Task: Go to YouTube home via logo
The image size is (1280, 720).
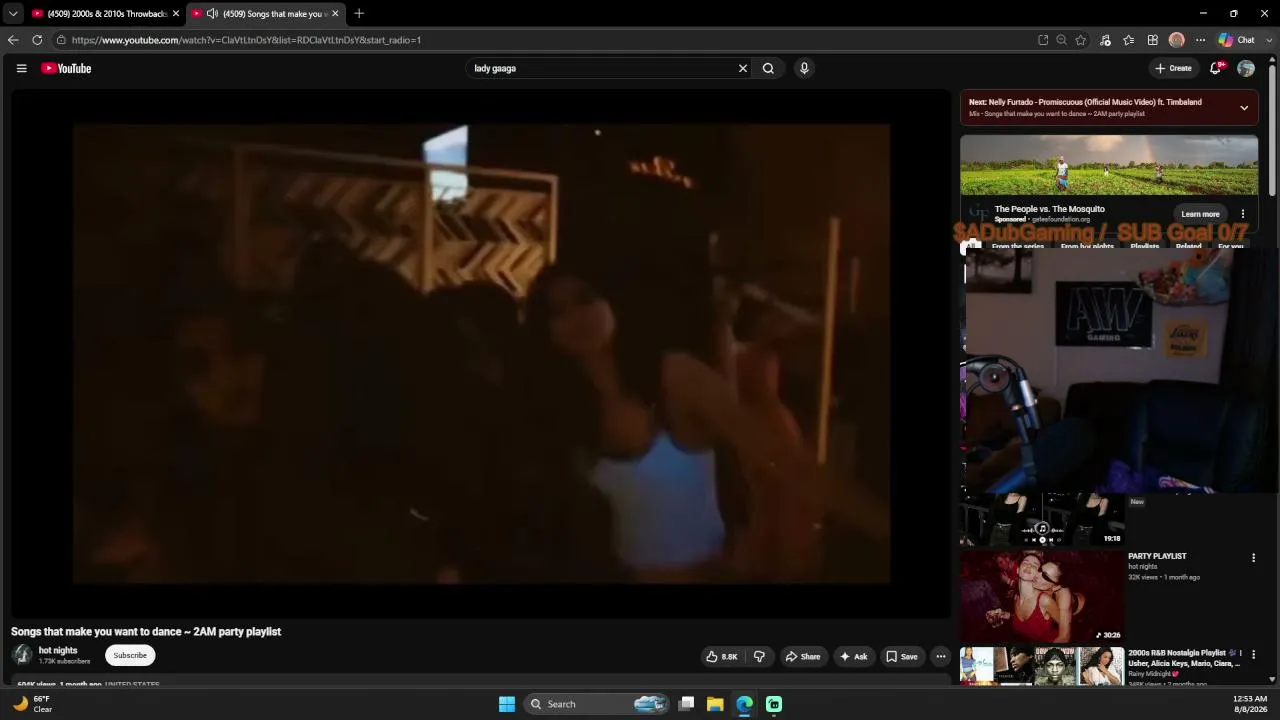Action: click(66, 68)
